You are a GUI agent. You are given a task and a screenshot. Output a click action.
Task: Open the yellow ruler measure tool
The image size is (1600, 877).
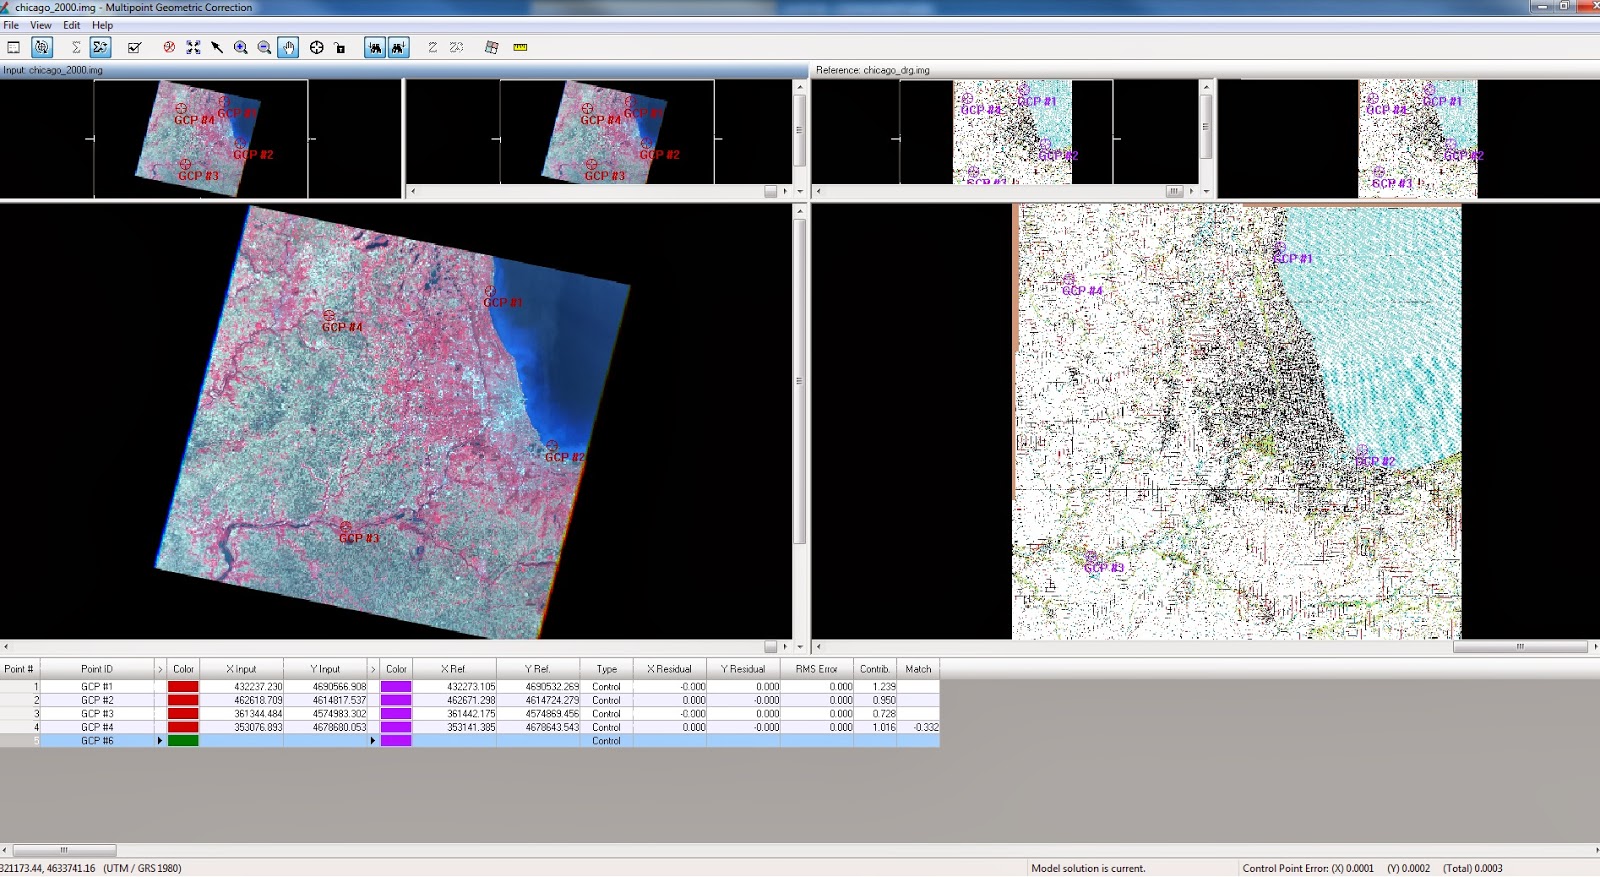click(x=520, y=47)
